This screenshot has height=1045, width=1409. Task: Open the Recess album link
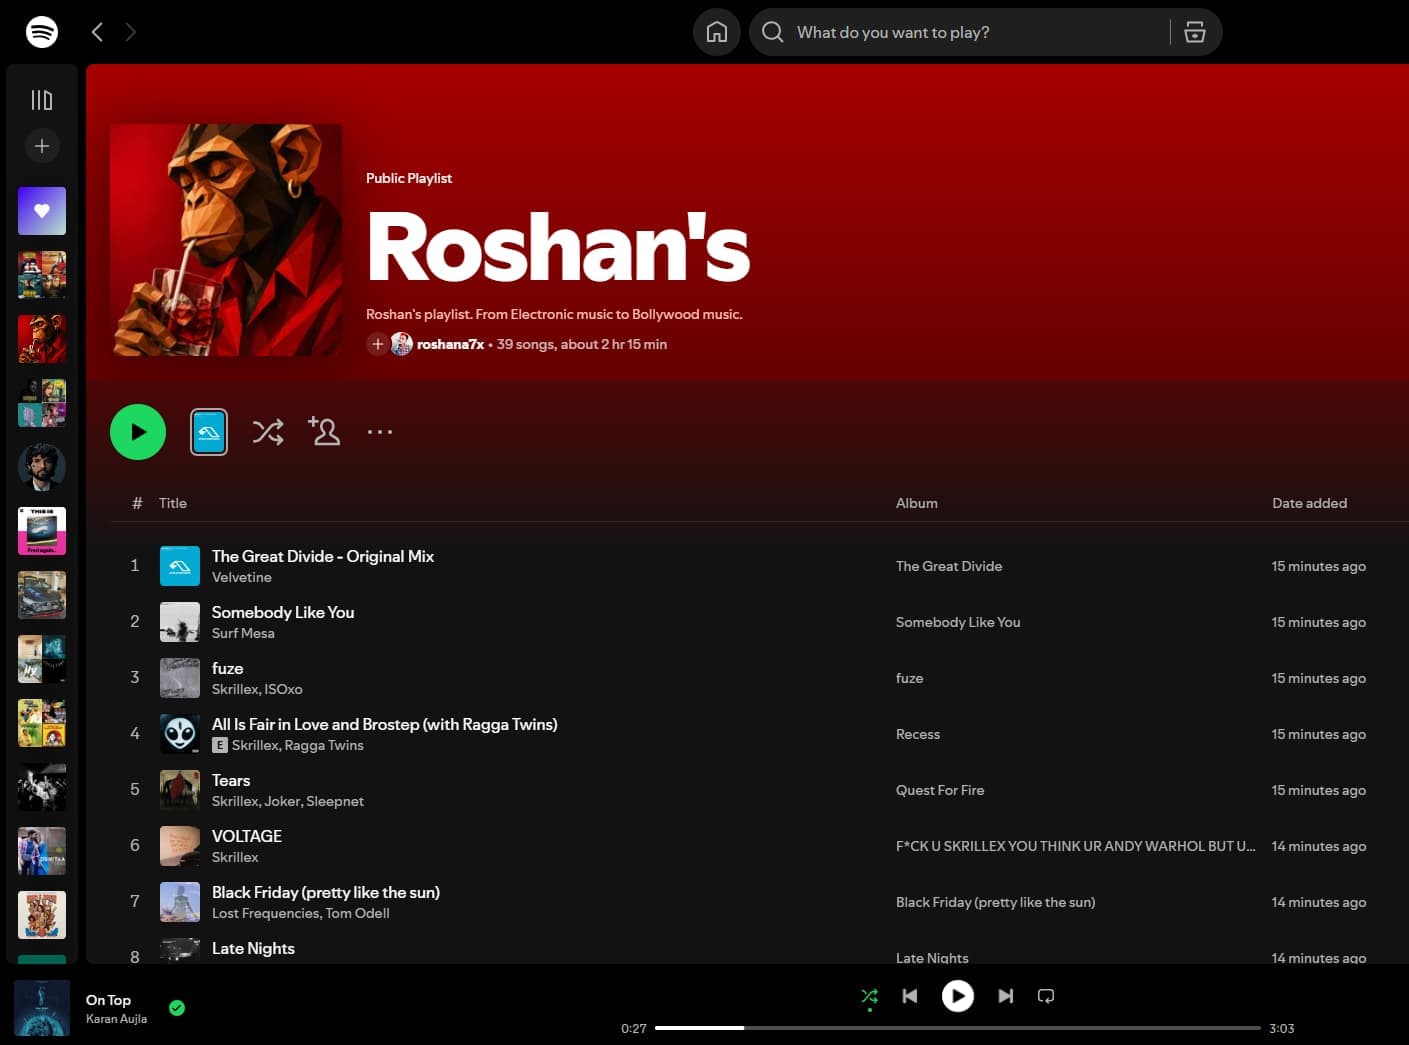pos(918,734)
